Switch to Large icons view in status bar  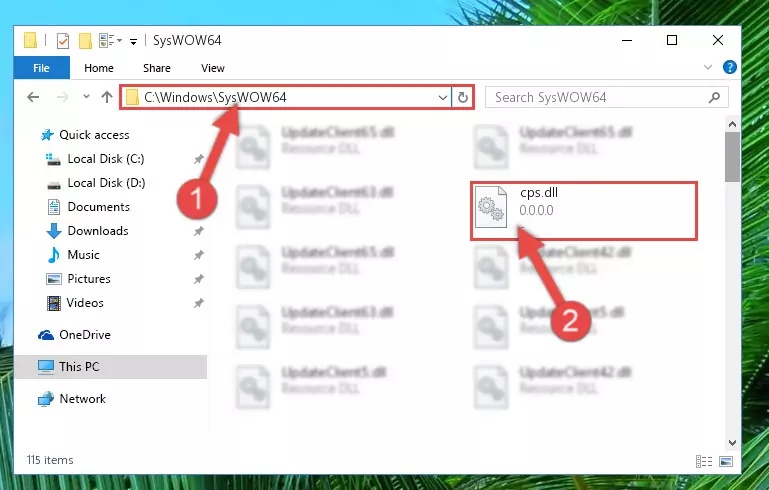726,461
